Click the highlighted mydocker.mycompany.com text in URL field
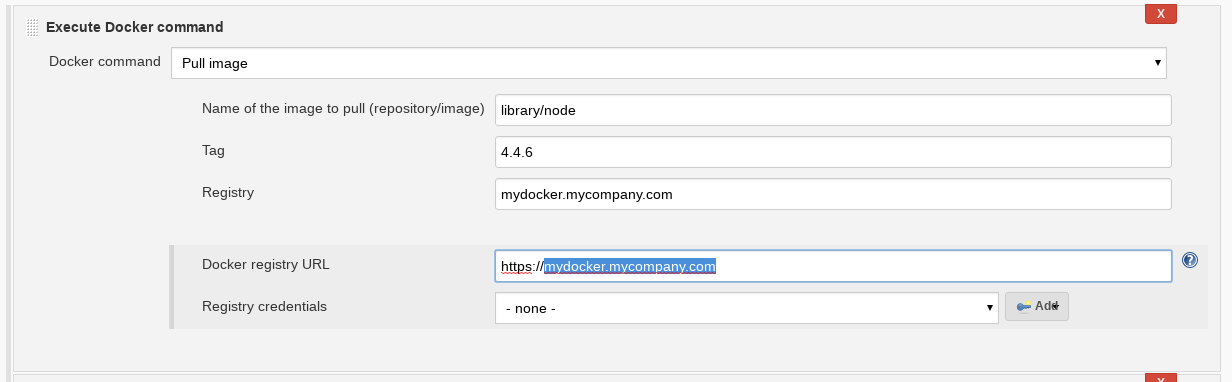This screenshot has height=382, width=1232. pyautogui.click(x=630, y=266)
